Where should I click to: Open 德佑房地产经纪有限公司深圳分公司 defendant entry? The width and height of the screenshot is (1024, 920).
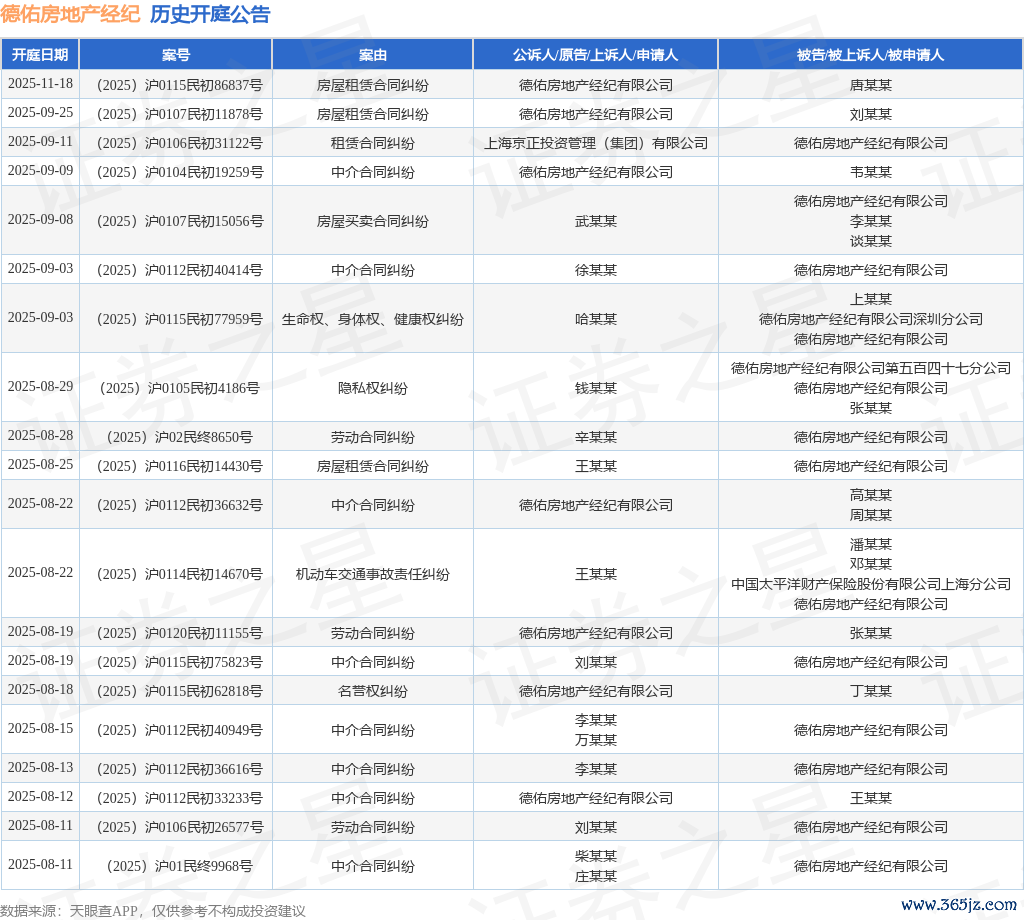(x=870, y=319)
